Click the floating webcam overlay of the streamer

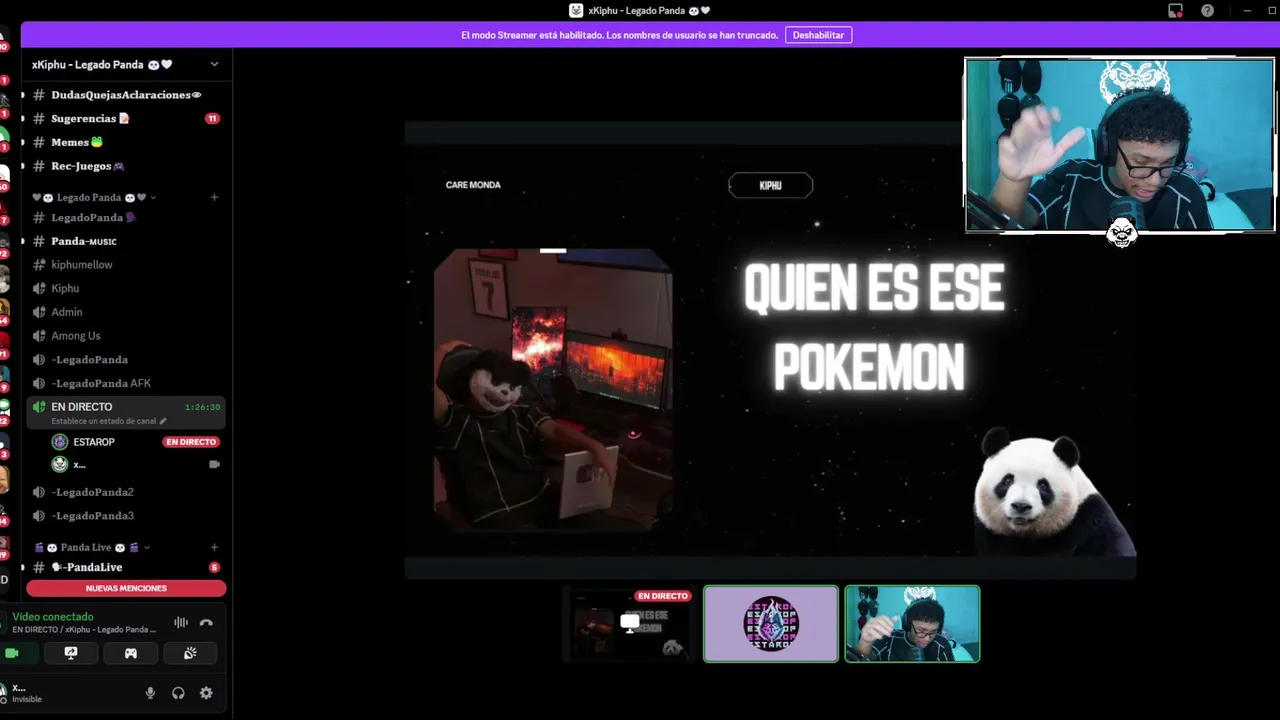point(1120,145)
